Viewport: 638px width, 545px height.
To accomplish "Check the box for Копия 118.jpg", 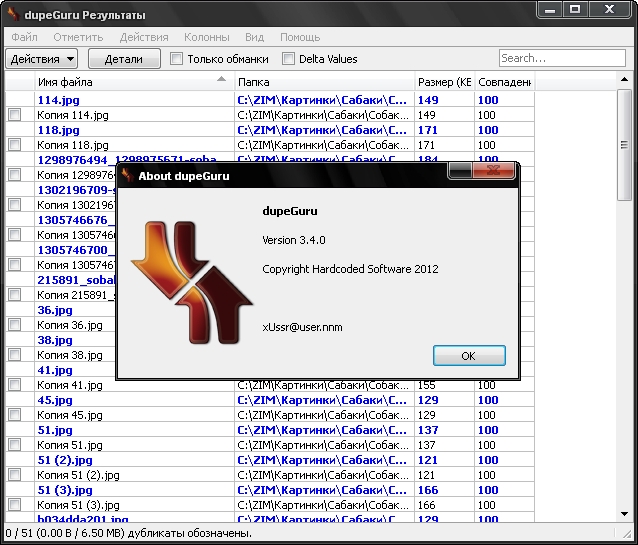I will pyautogui.click(x=15, y=144).
